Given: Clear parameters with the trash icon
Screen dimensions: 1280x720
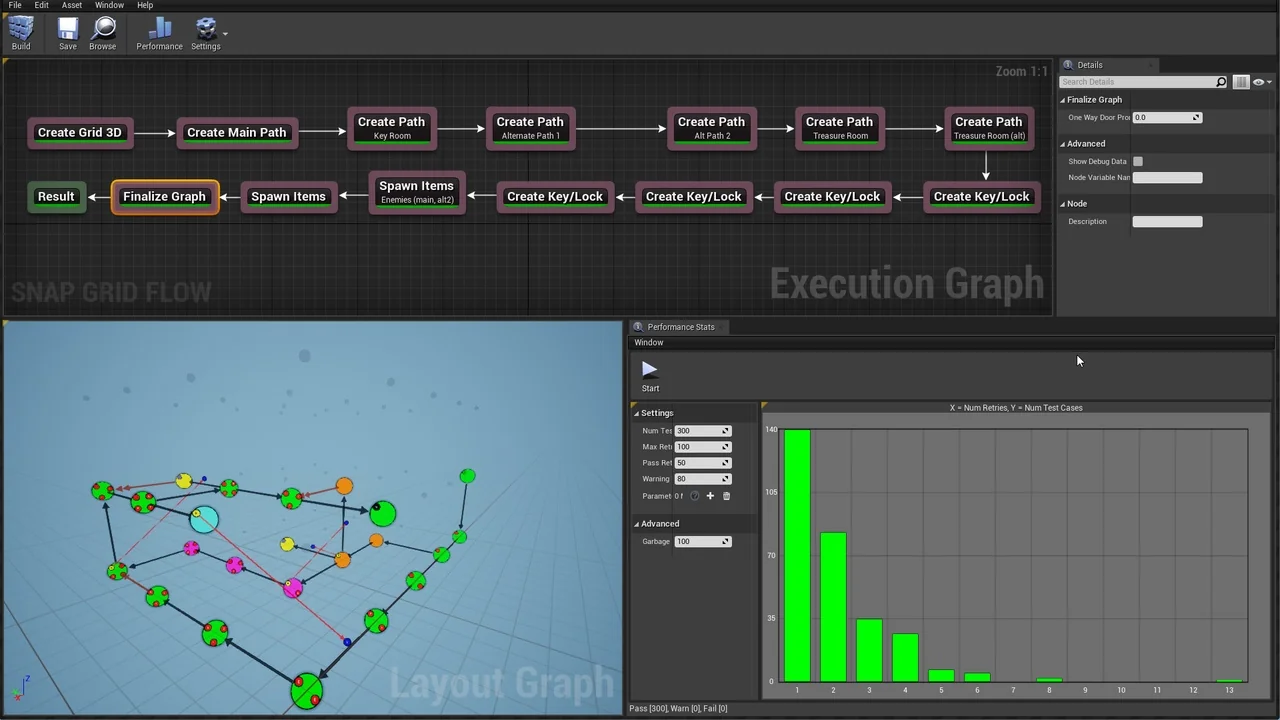Looking at the screenshot, I should click(x=726, y=496).
